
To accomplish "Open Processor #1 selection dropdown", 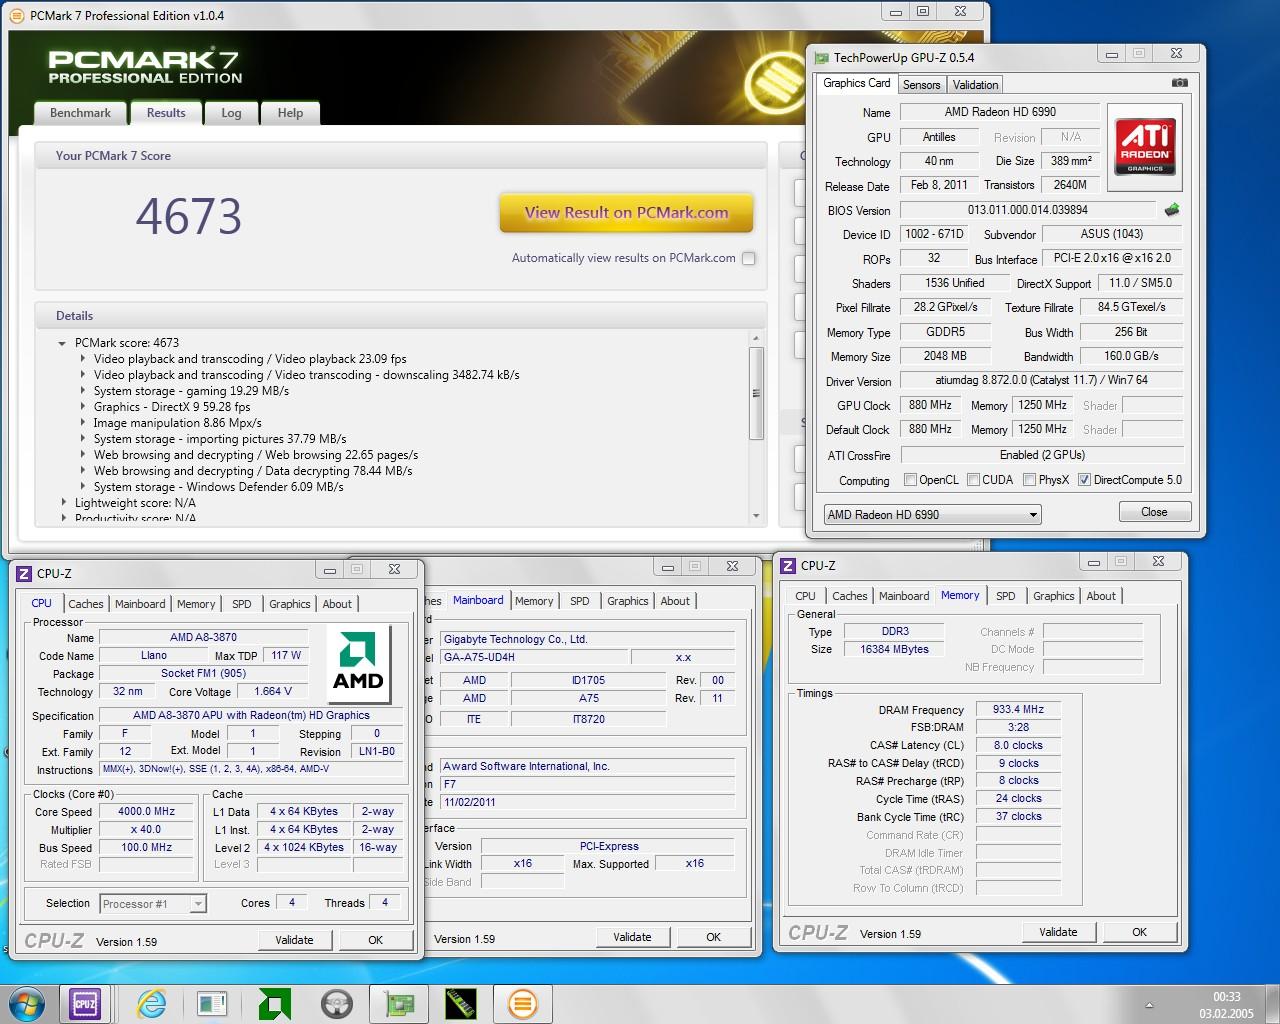I will [x=153, y=903].
